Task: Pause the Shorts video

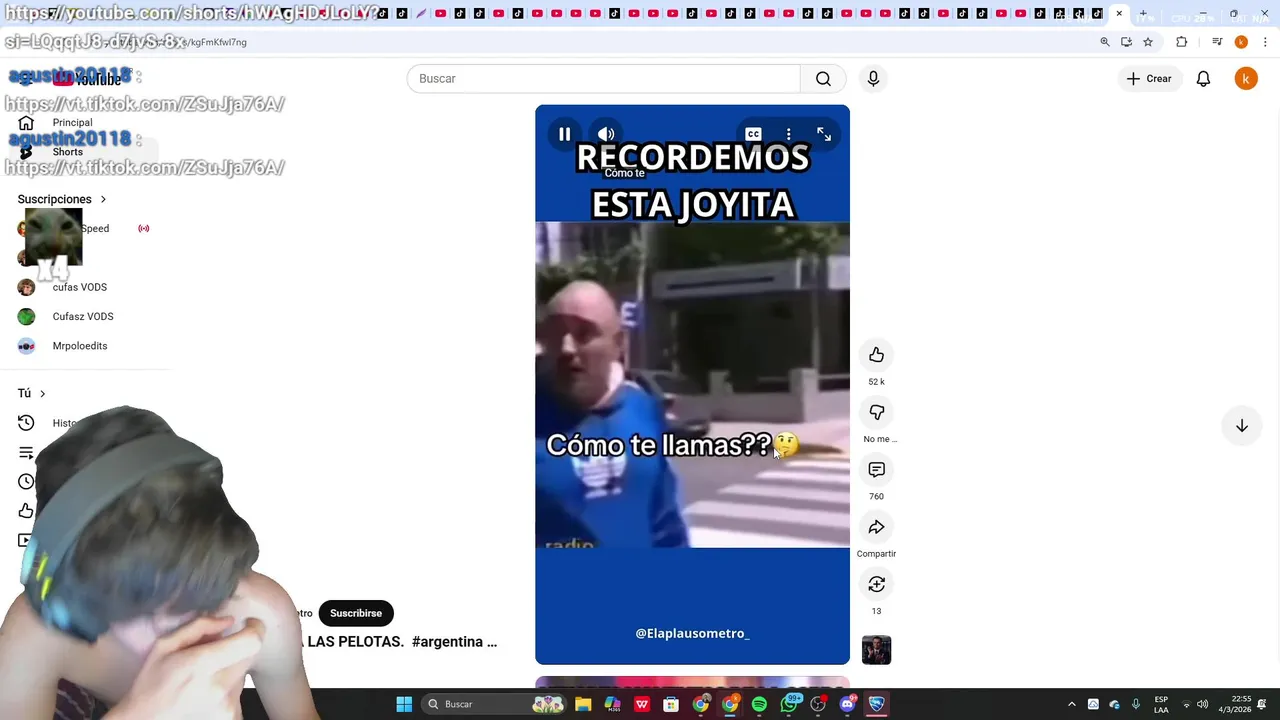Action: coord(565,134)
